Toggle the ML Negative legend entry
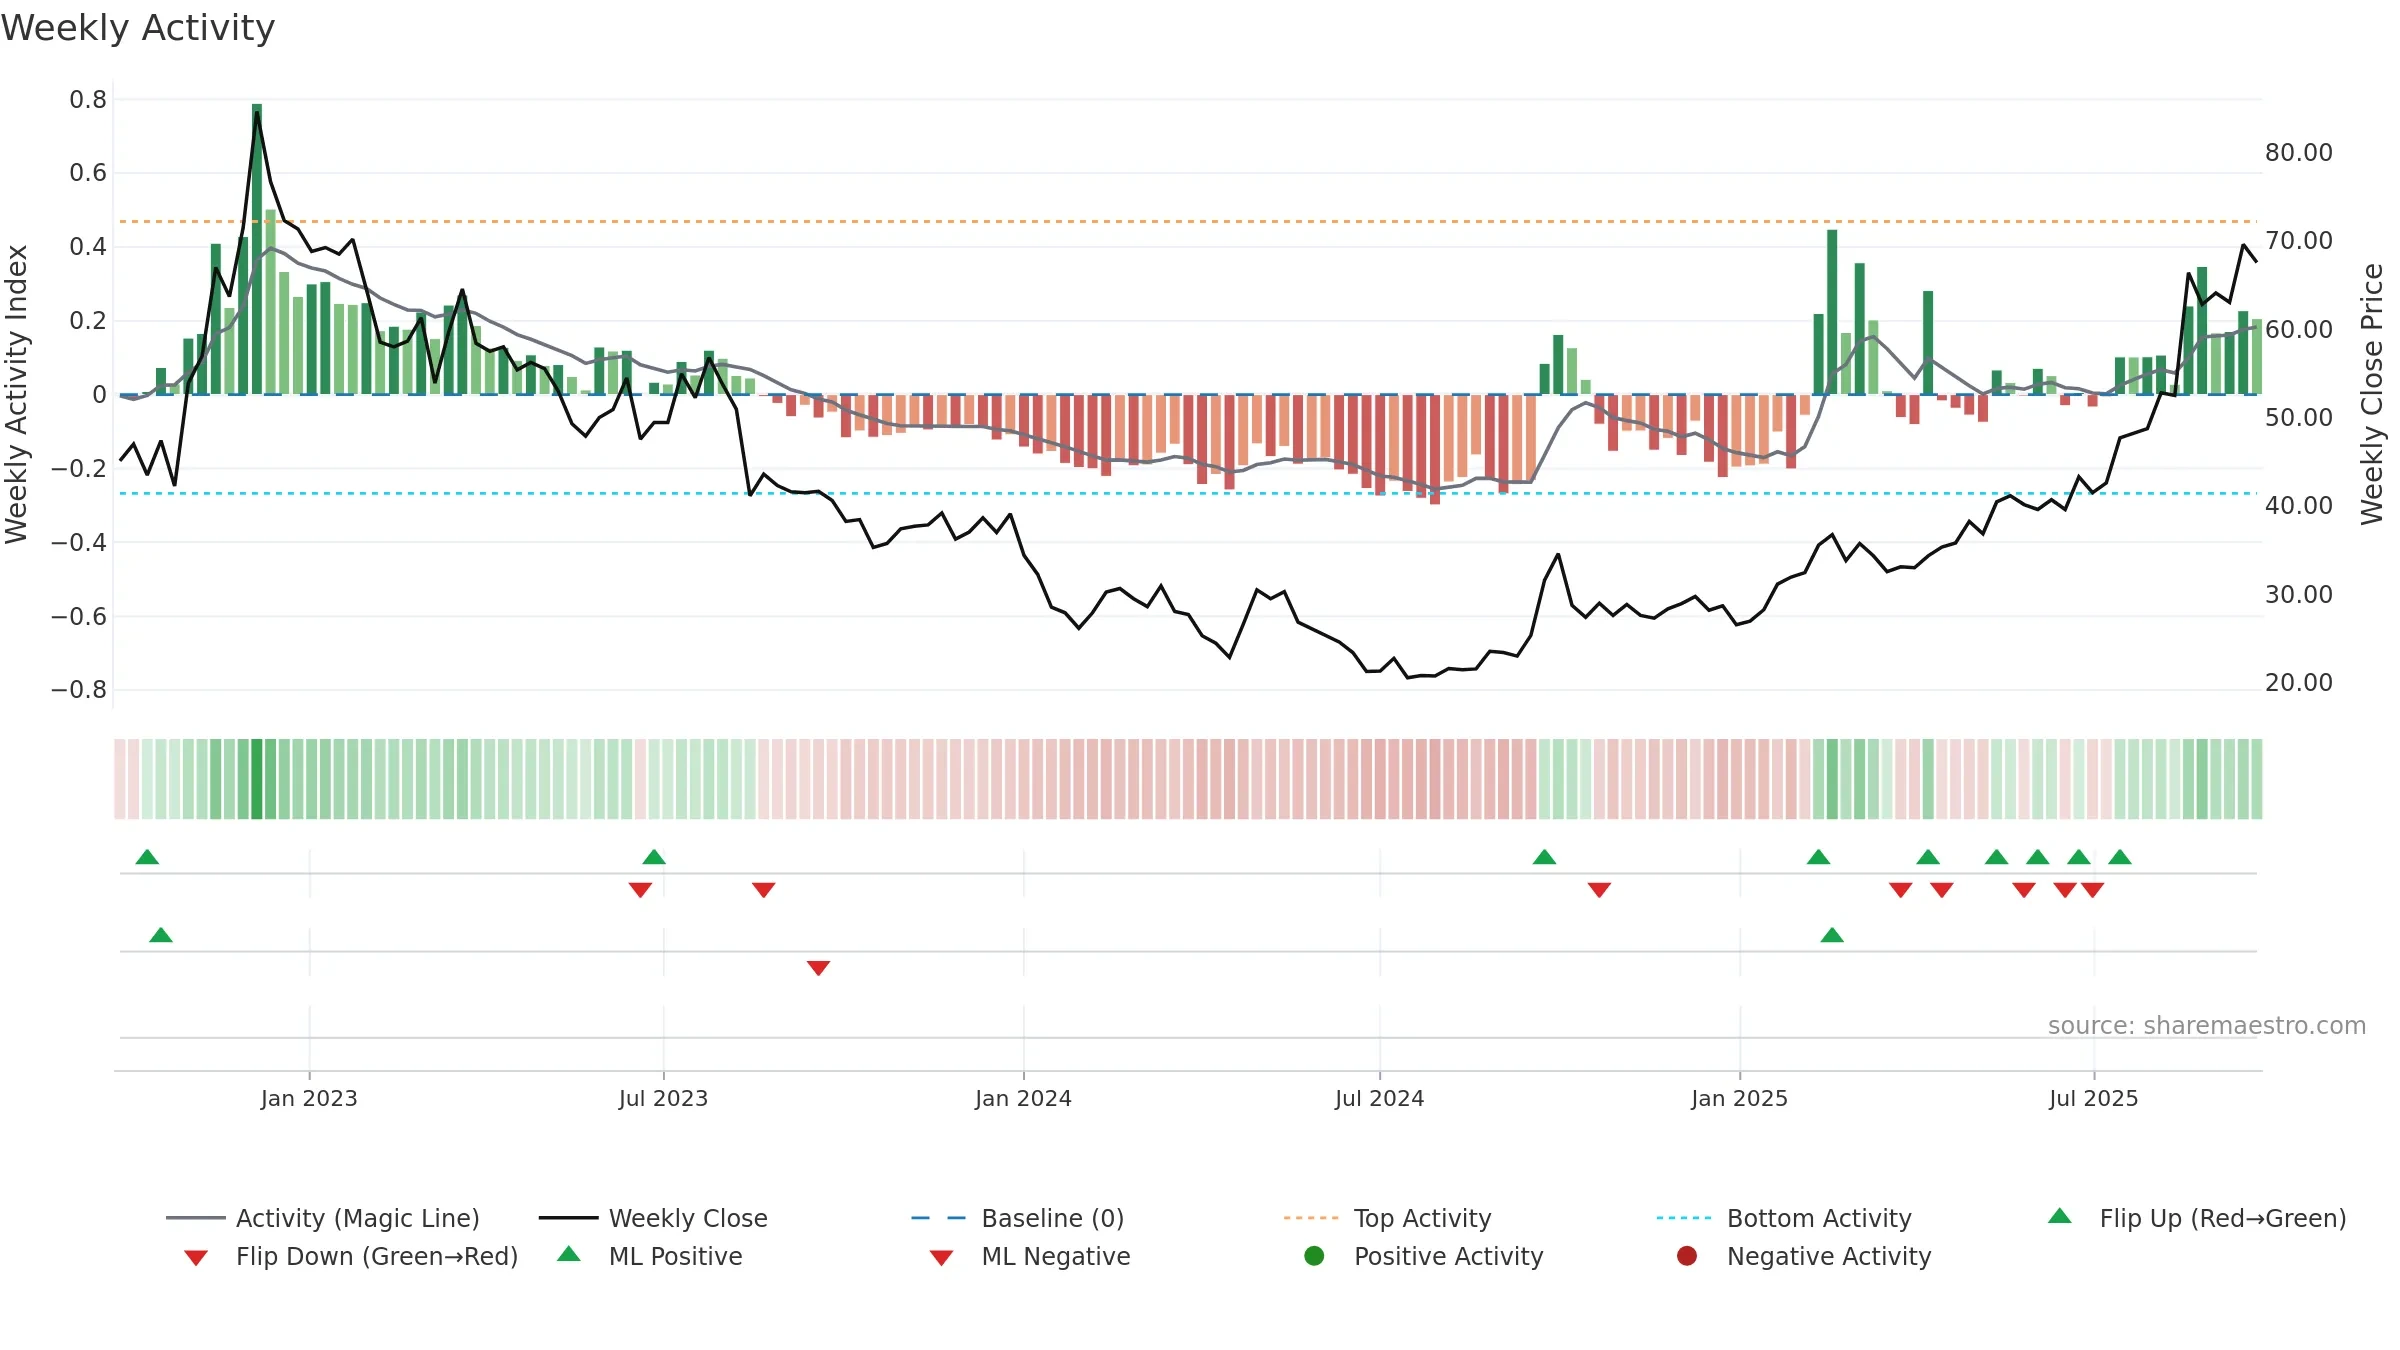This screenshot has height=1350, width=2400. pyautogui.click(x=1030, y=1256)
